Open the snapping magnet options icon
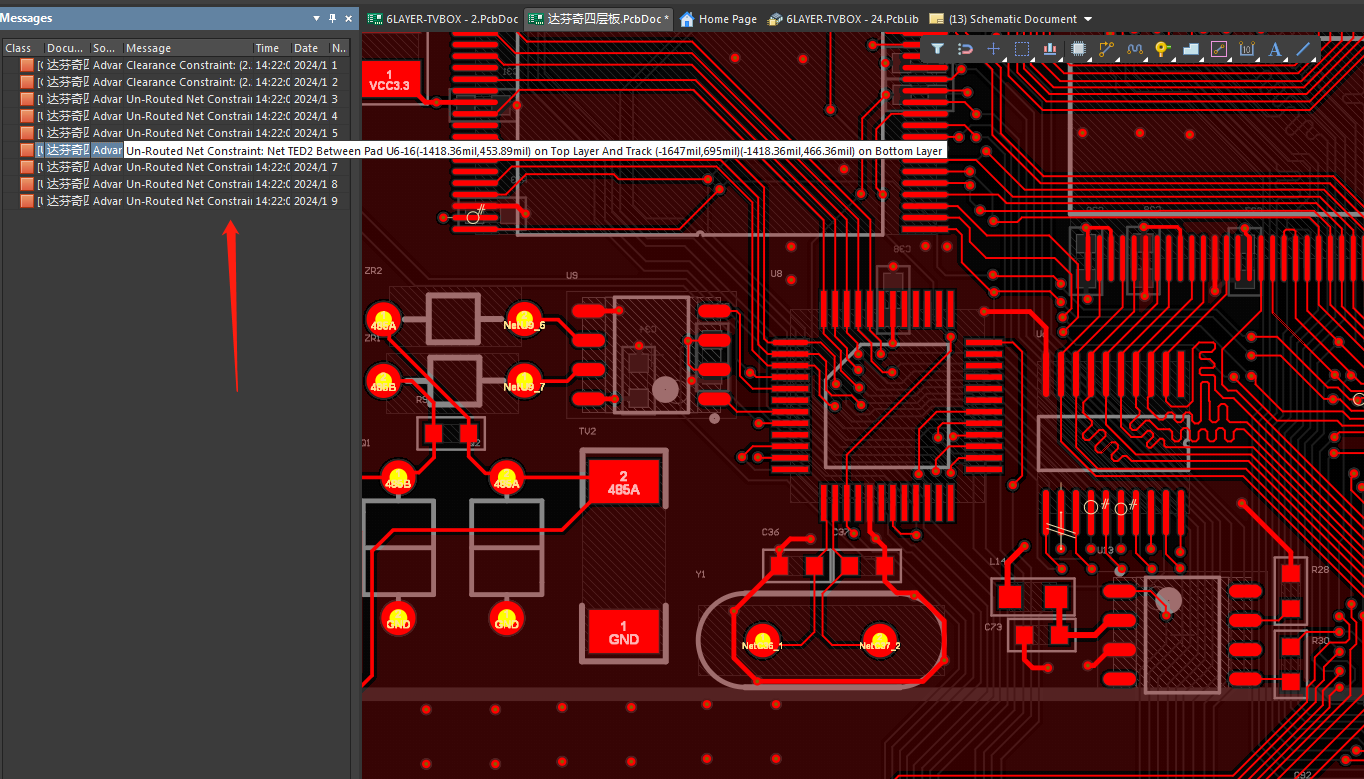 pos(965,48)
